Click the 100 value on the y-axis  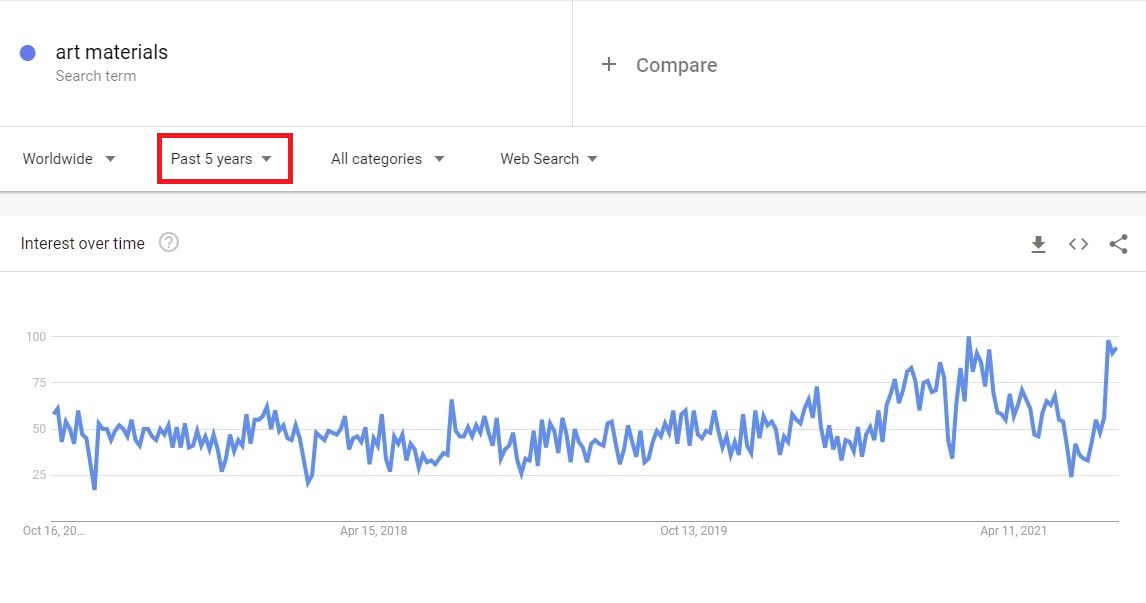[36, 337]
